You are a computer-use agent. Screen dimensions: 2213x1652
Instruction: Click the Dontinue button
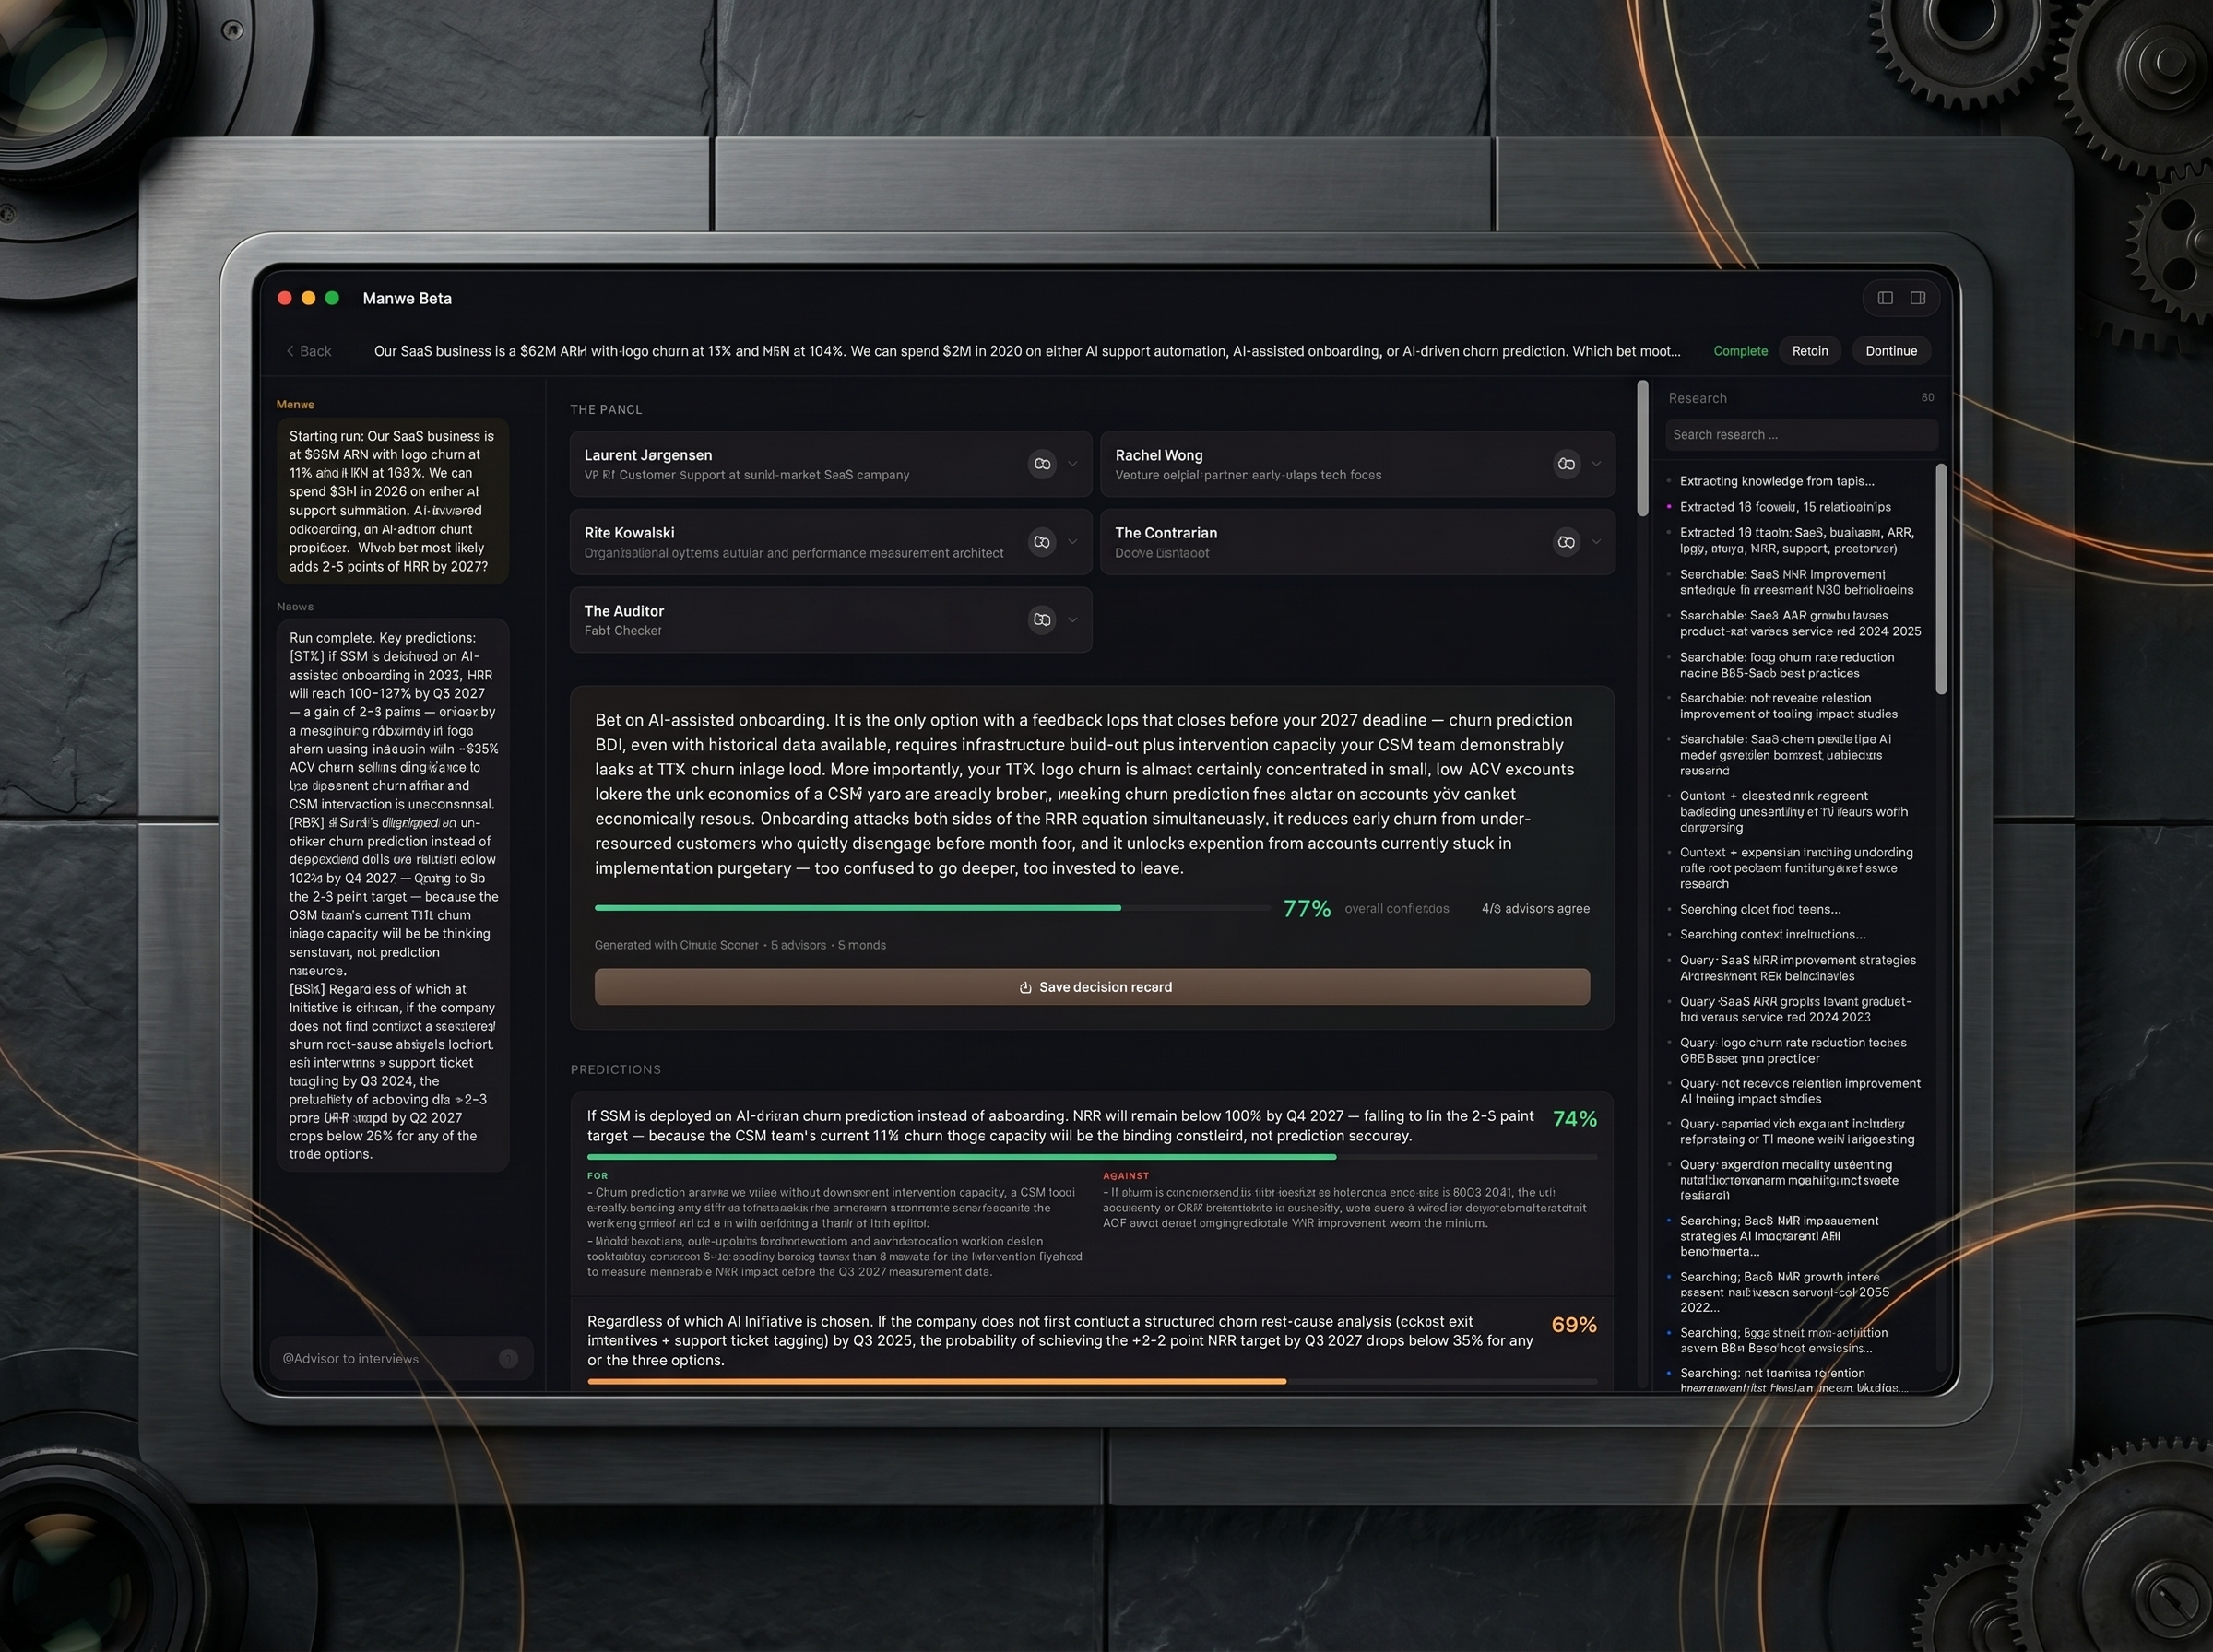[1891, 351]
